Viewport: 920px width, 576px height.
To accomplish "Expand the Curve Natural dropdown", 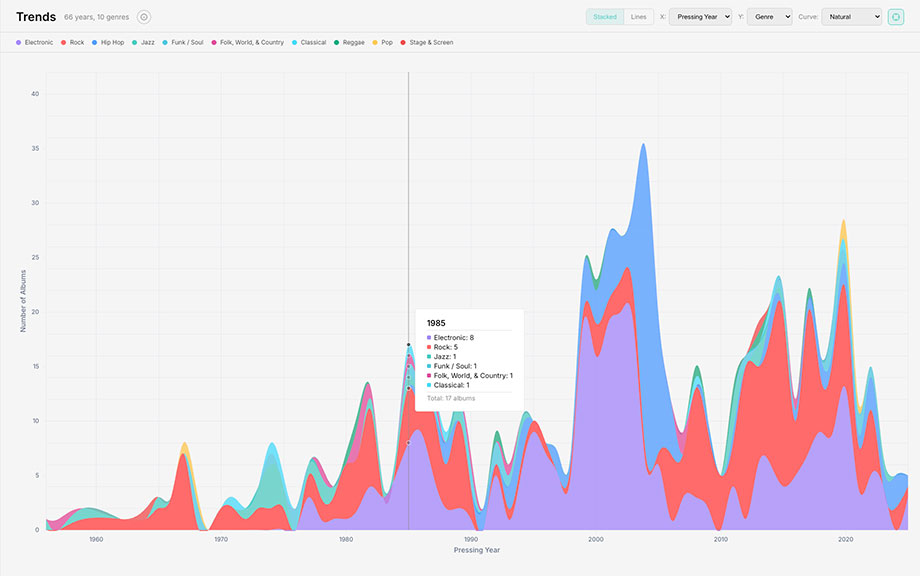I will click(x=851, y=17).
